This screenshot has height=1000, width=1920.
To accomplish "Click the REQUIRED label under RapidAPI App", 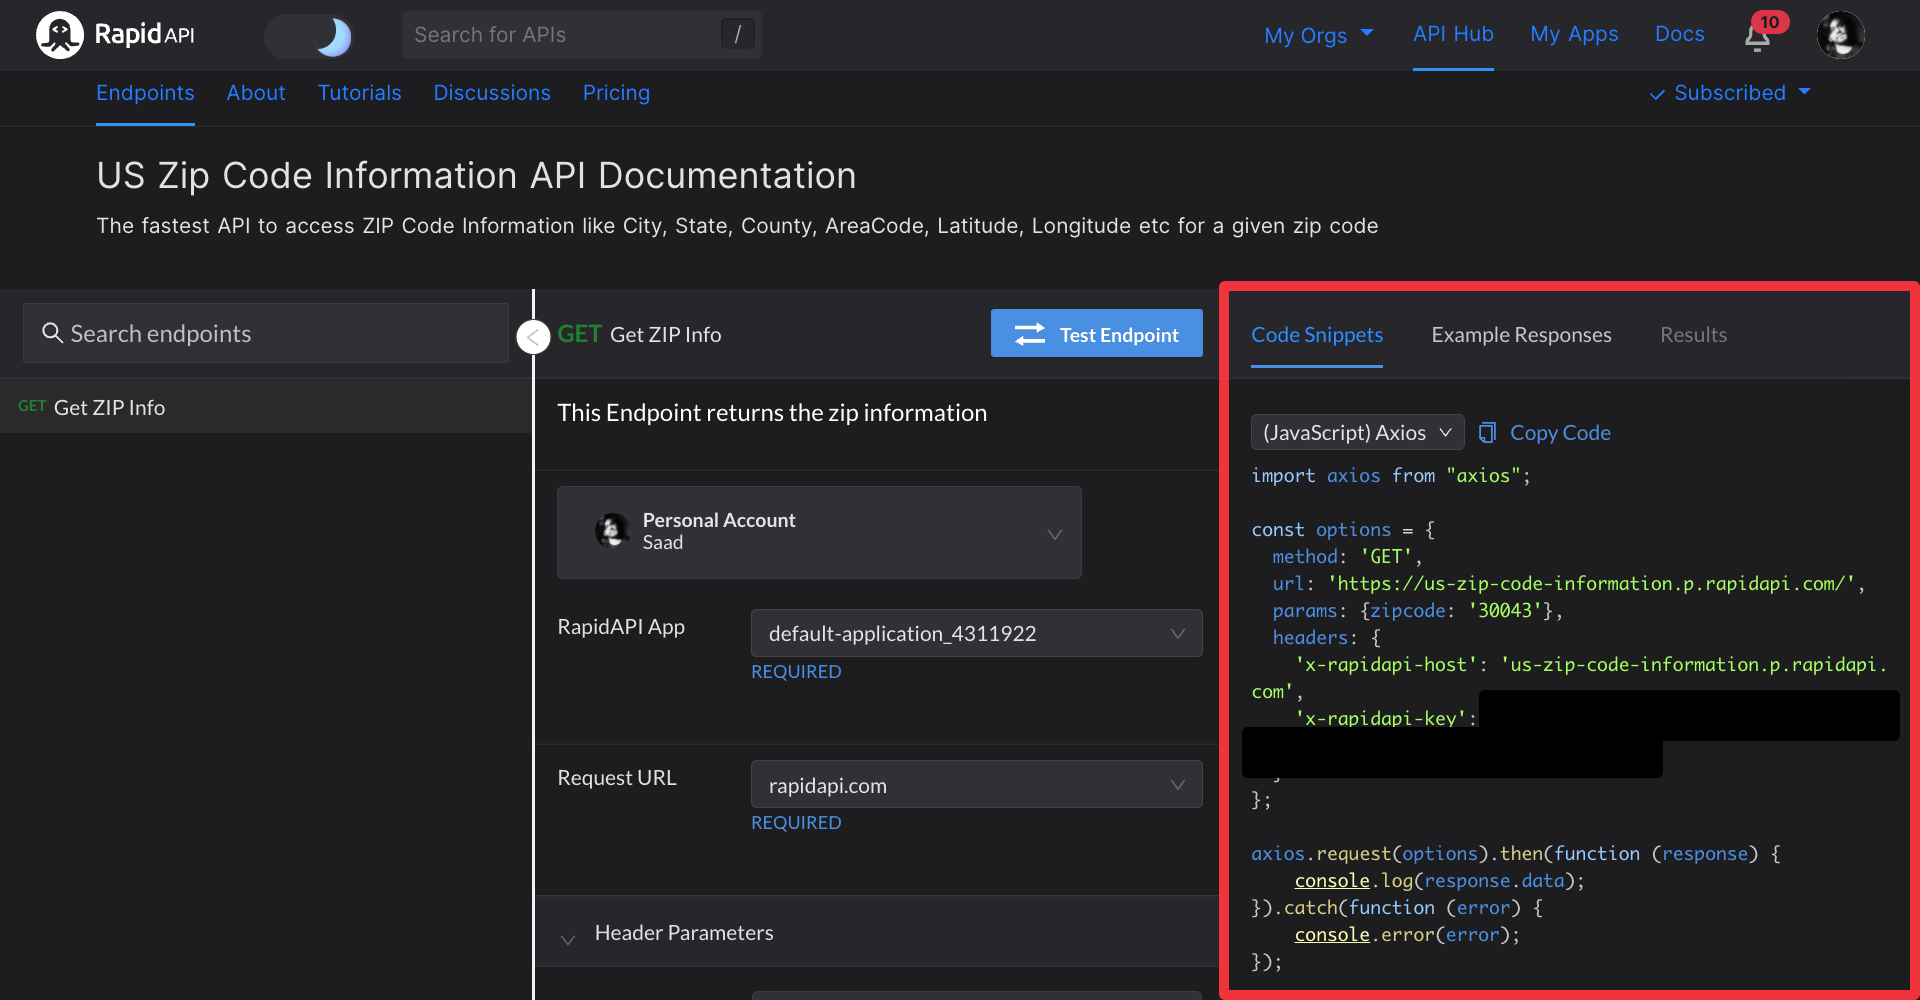I will point(796,672).
